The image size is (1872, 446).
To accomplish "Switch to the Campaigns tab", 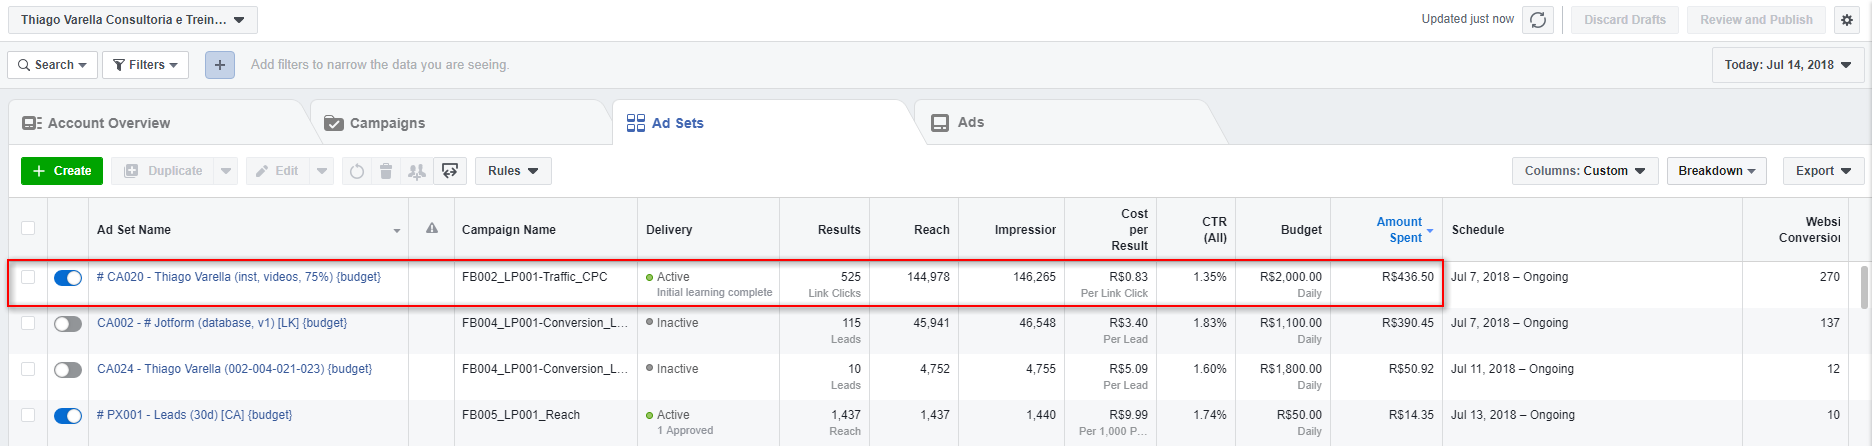I will 387,123.
